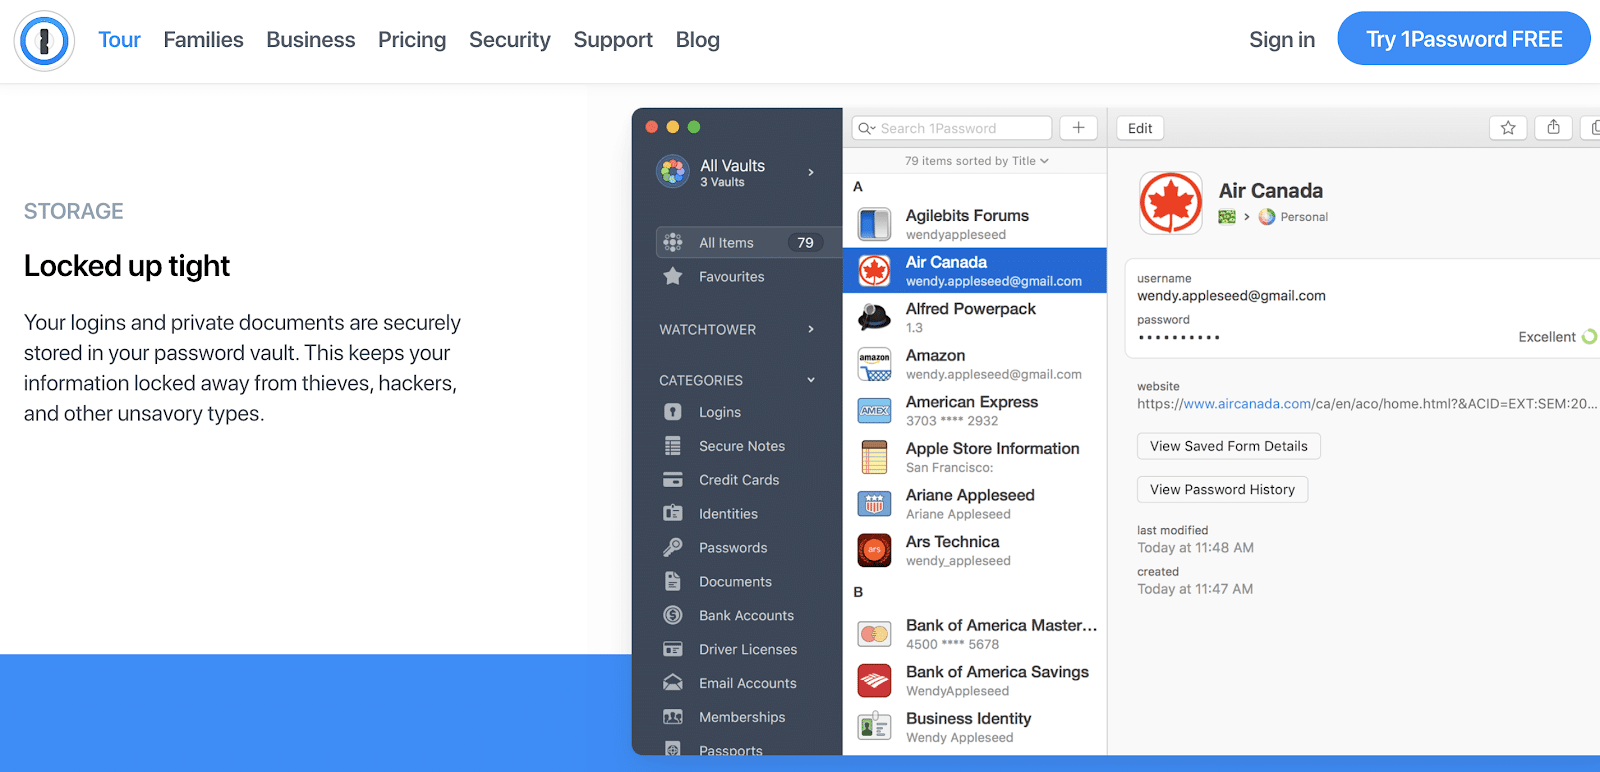Select the Passwords key icon
1600x772 pixels.
[673, 547]
